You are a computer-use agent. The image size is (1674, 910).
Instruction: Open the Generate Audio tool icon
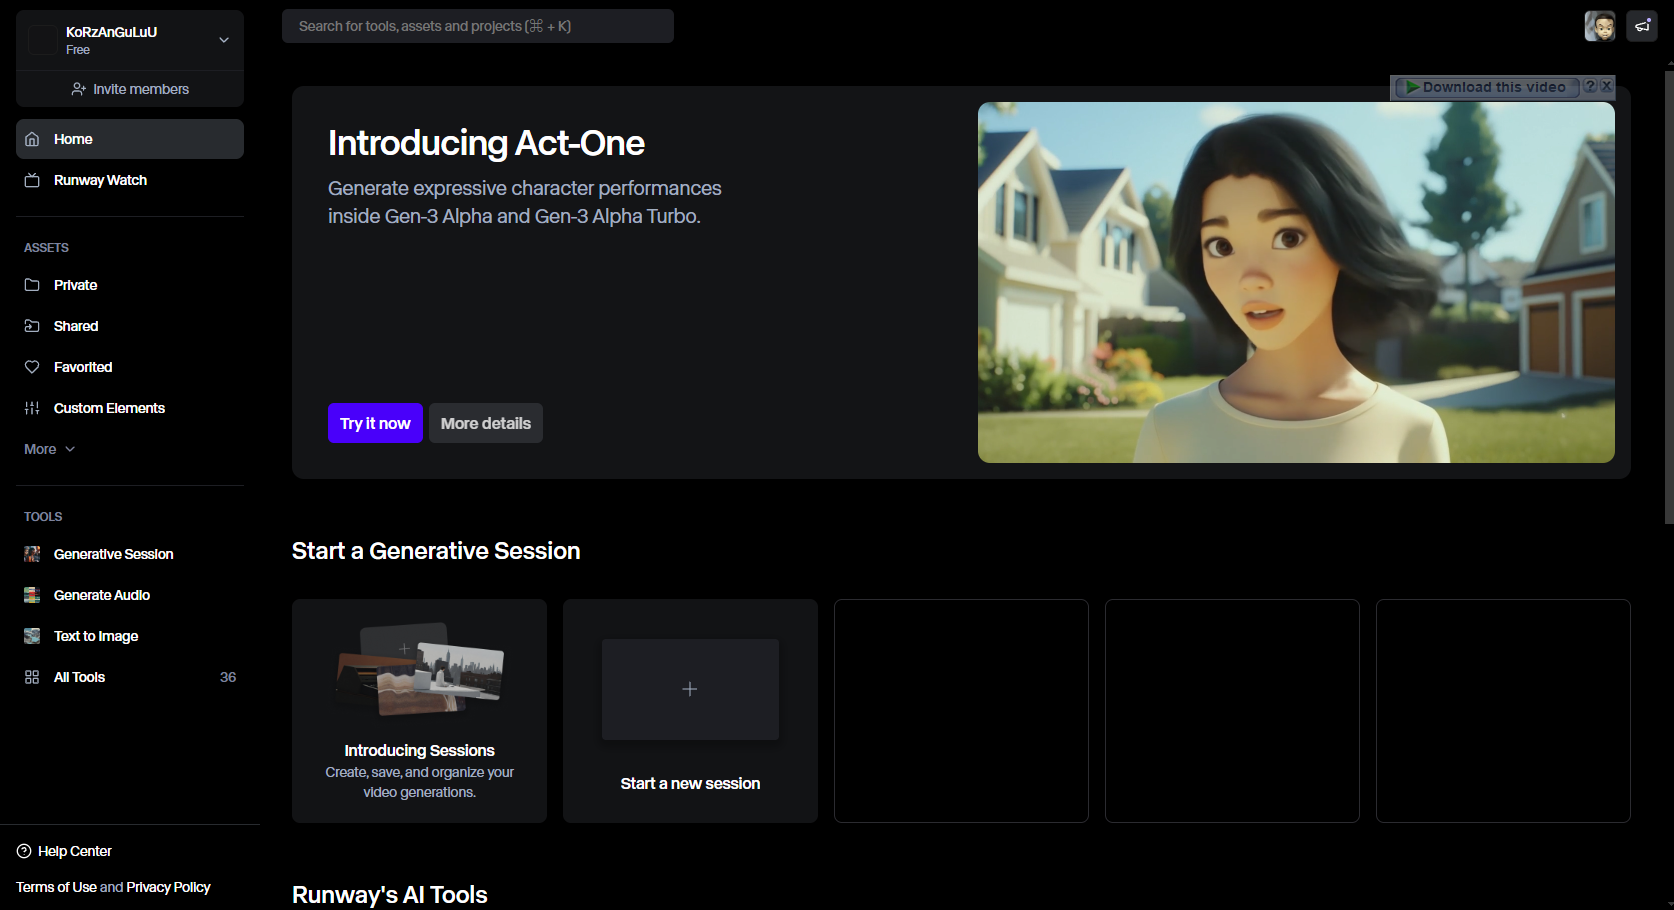(x=32, y=595)
